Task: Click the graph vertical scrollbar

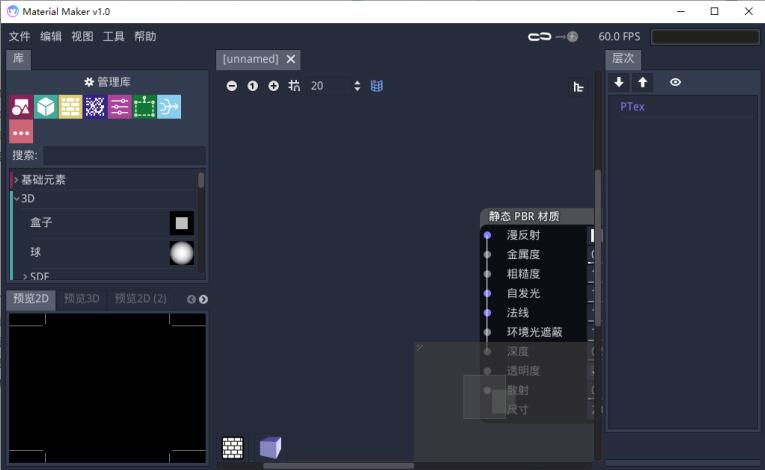Action: coord(598,246)
